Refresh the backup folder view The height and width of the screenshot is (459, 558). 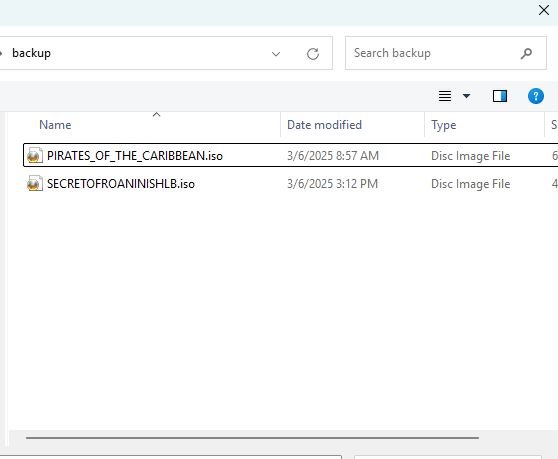tap(313, 54)
